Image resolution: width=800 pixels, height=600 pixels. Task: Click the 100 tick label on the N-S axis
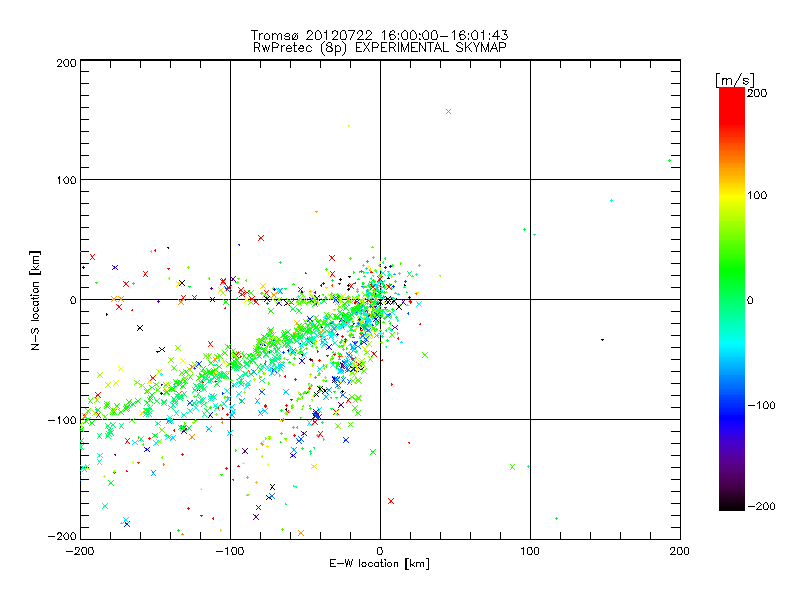click(x=66, y=180)
